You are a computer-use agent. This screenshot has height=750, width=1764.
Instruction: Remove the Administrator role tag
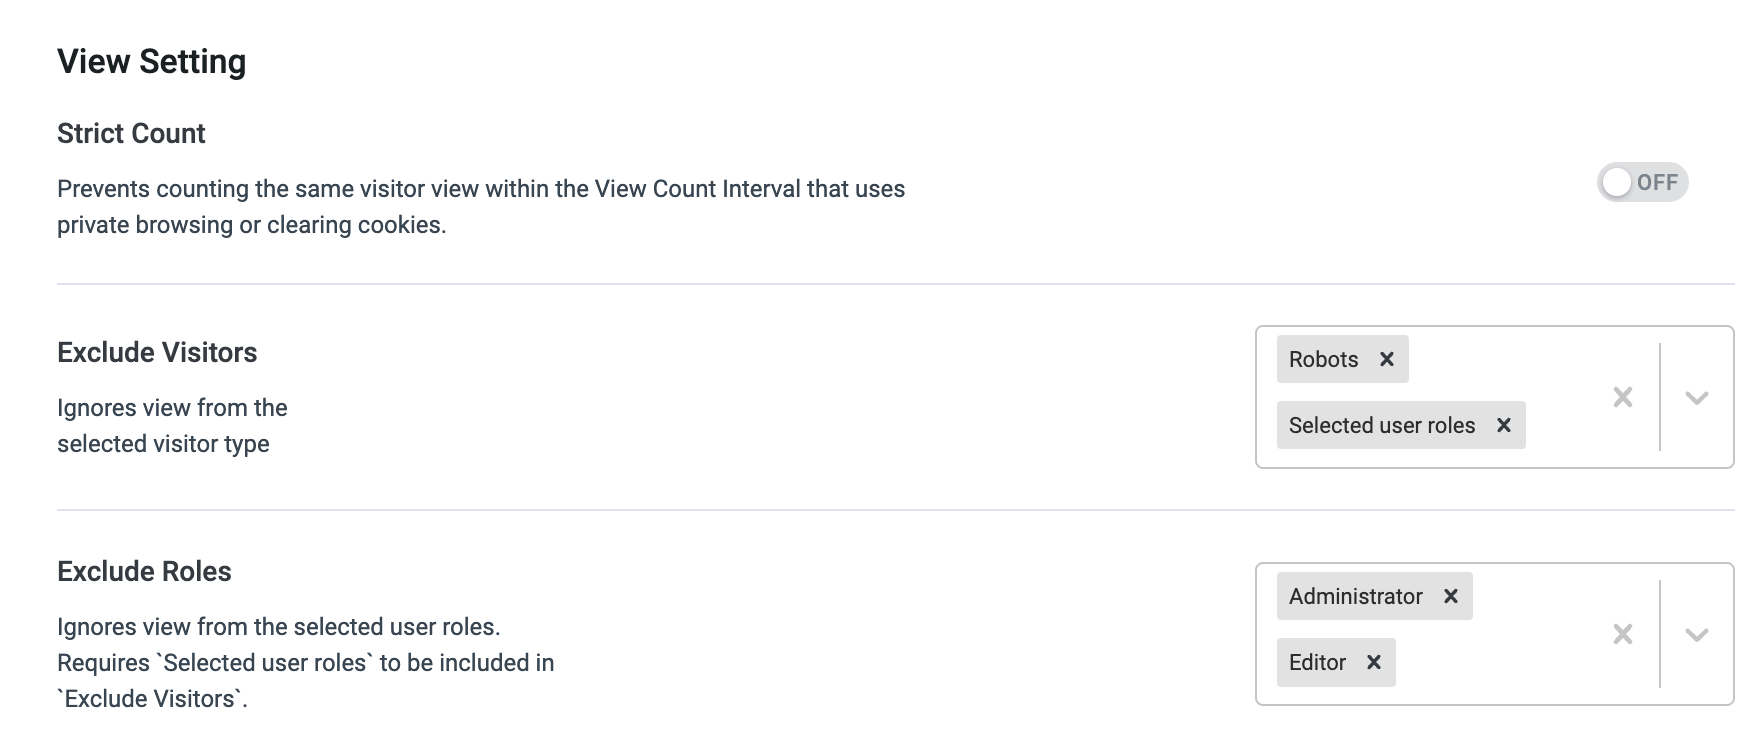coord(1450,596)
